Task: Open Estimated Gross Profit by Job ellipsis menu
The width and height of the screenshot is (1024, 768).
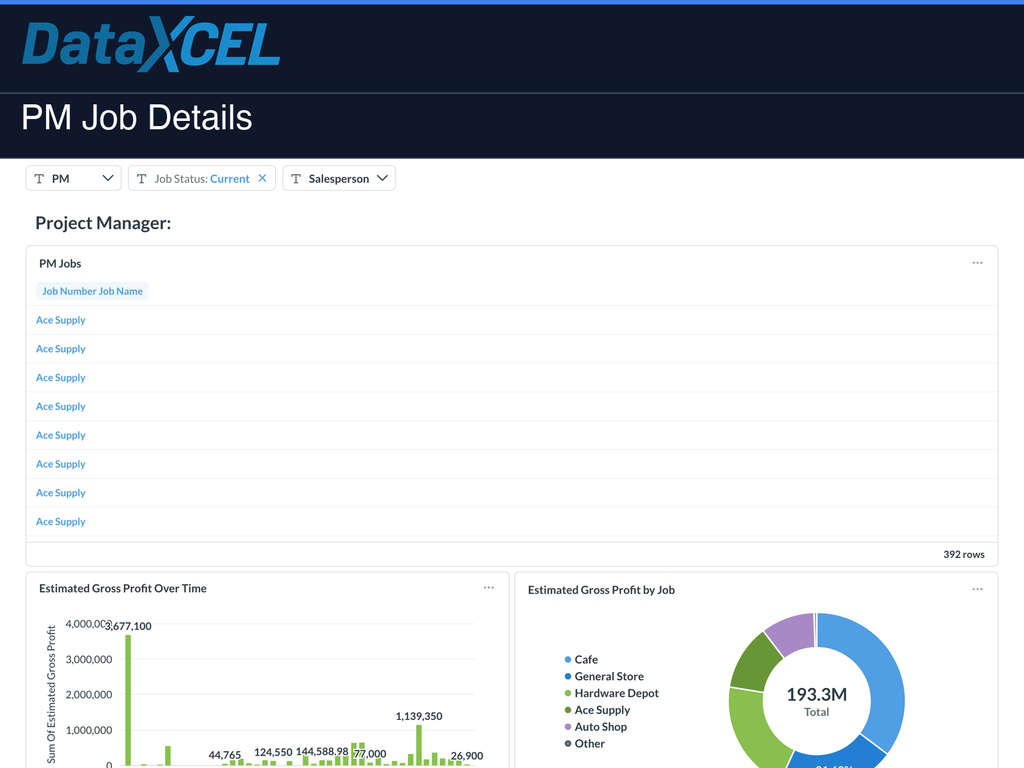Action: (x=977, y=589)
